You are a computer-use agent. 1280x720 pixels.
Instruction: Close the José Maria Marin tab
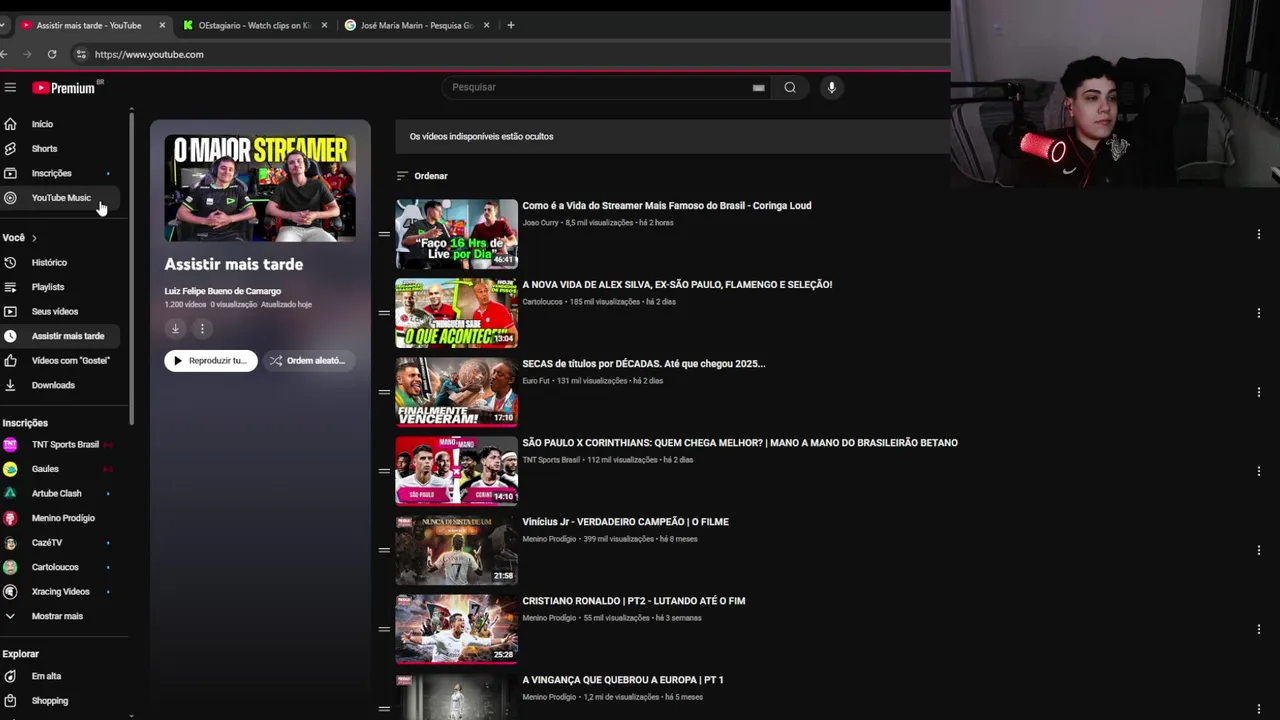[486, 25]
